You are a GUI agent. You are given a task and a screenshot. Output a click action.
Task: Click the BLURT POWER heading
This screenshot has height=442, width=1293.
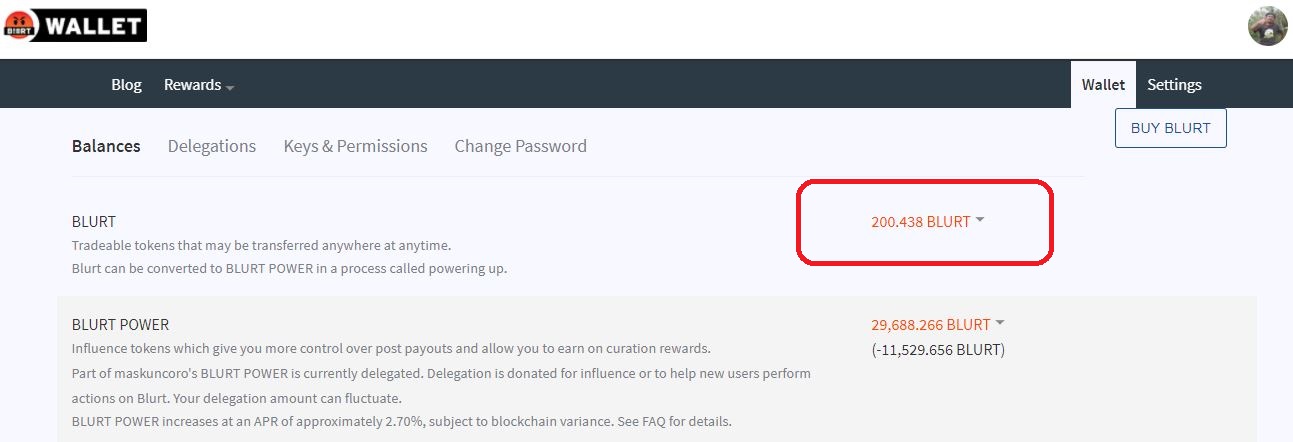(x=120, y=325)
